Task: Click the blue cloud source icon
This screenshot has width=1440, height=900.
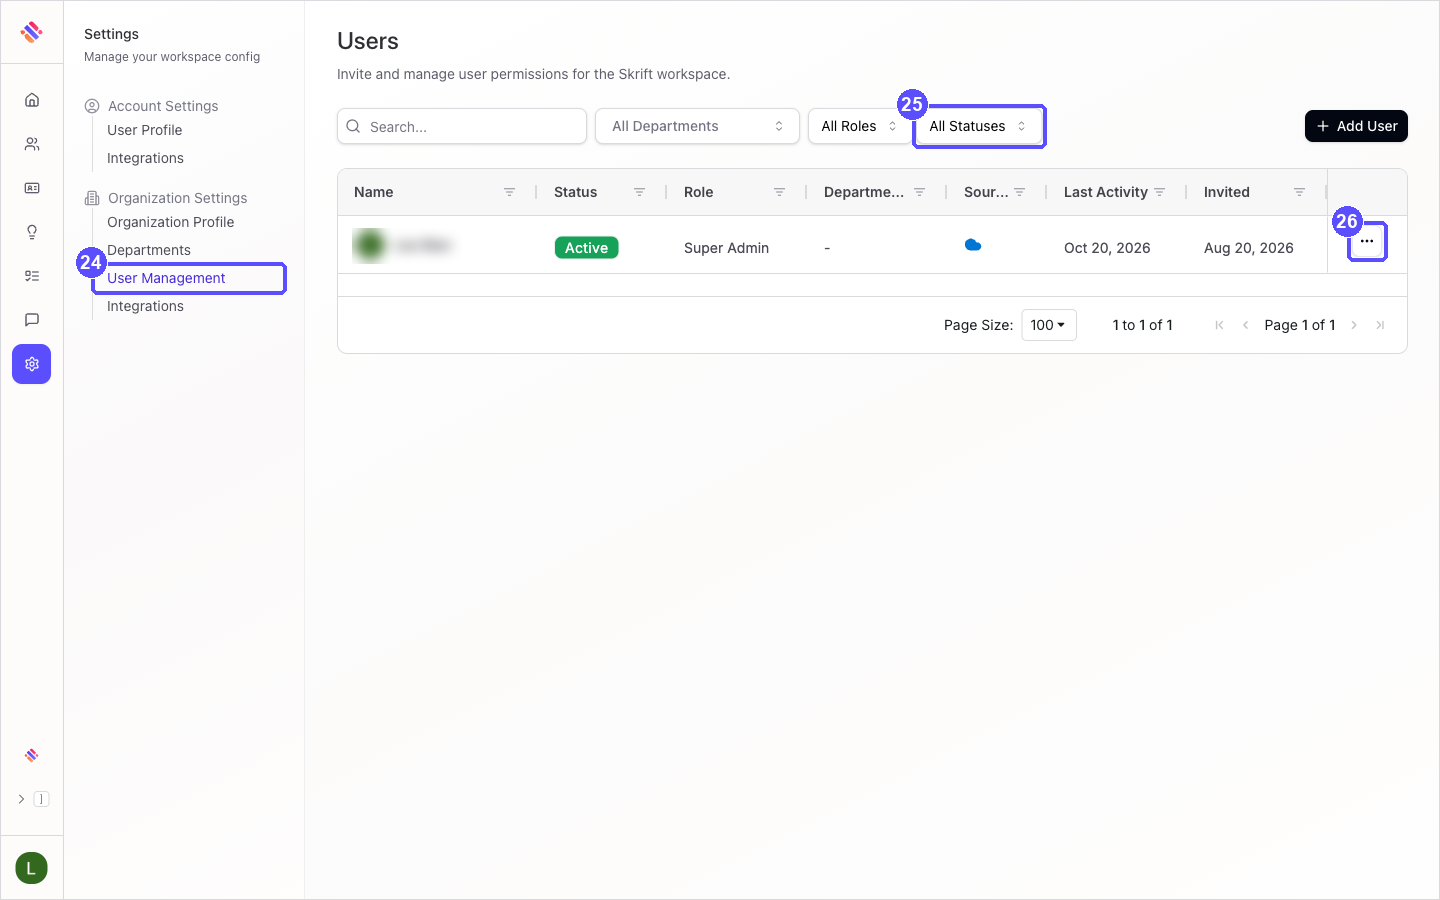Action: (x=973, y=245)
